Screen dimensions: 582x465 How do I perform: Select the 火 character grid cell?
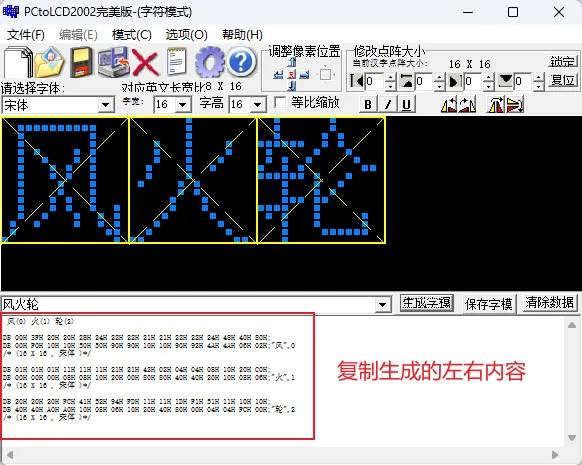pyautogui.click(x=193, y=180)
